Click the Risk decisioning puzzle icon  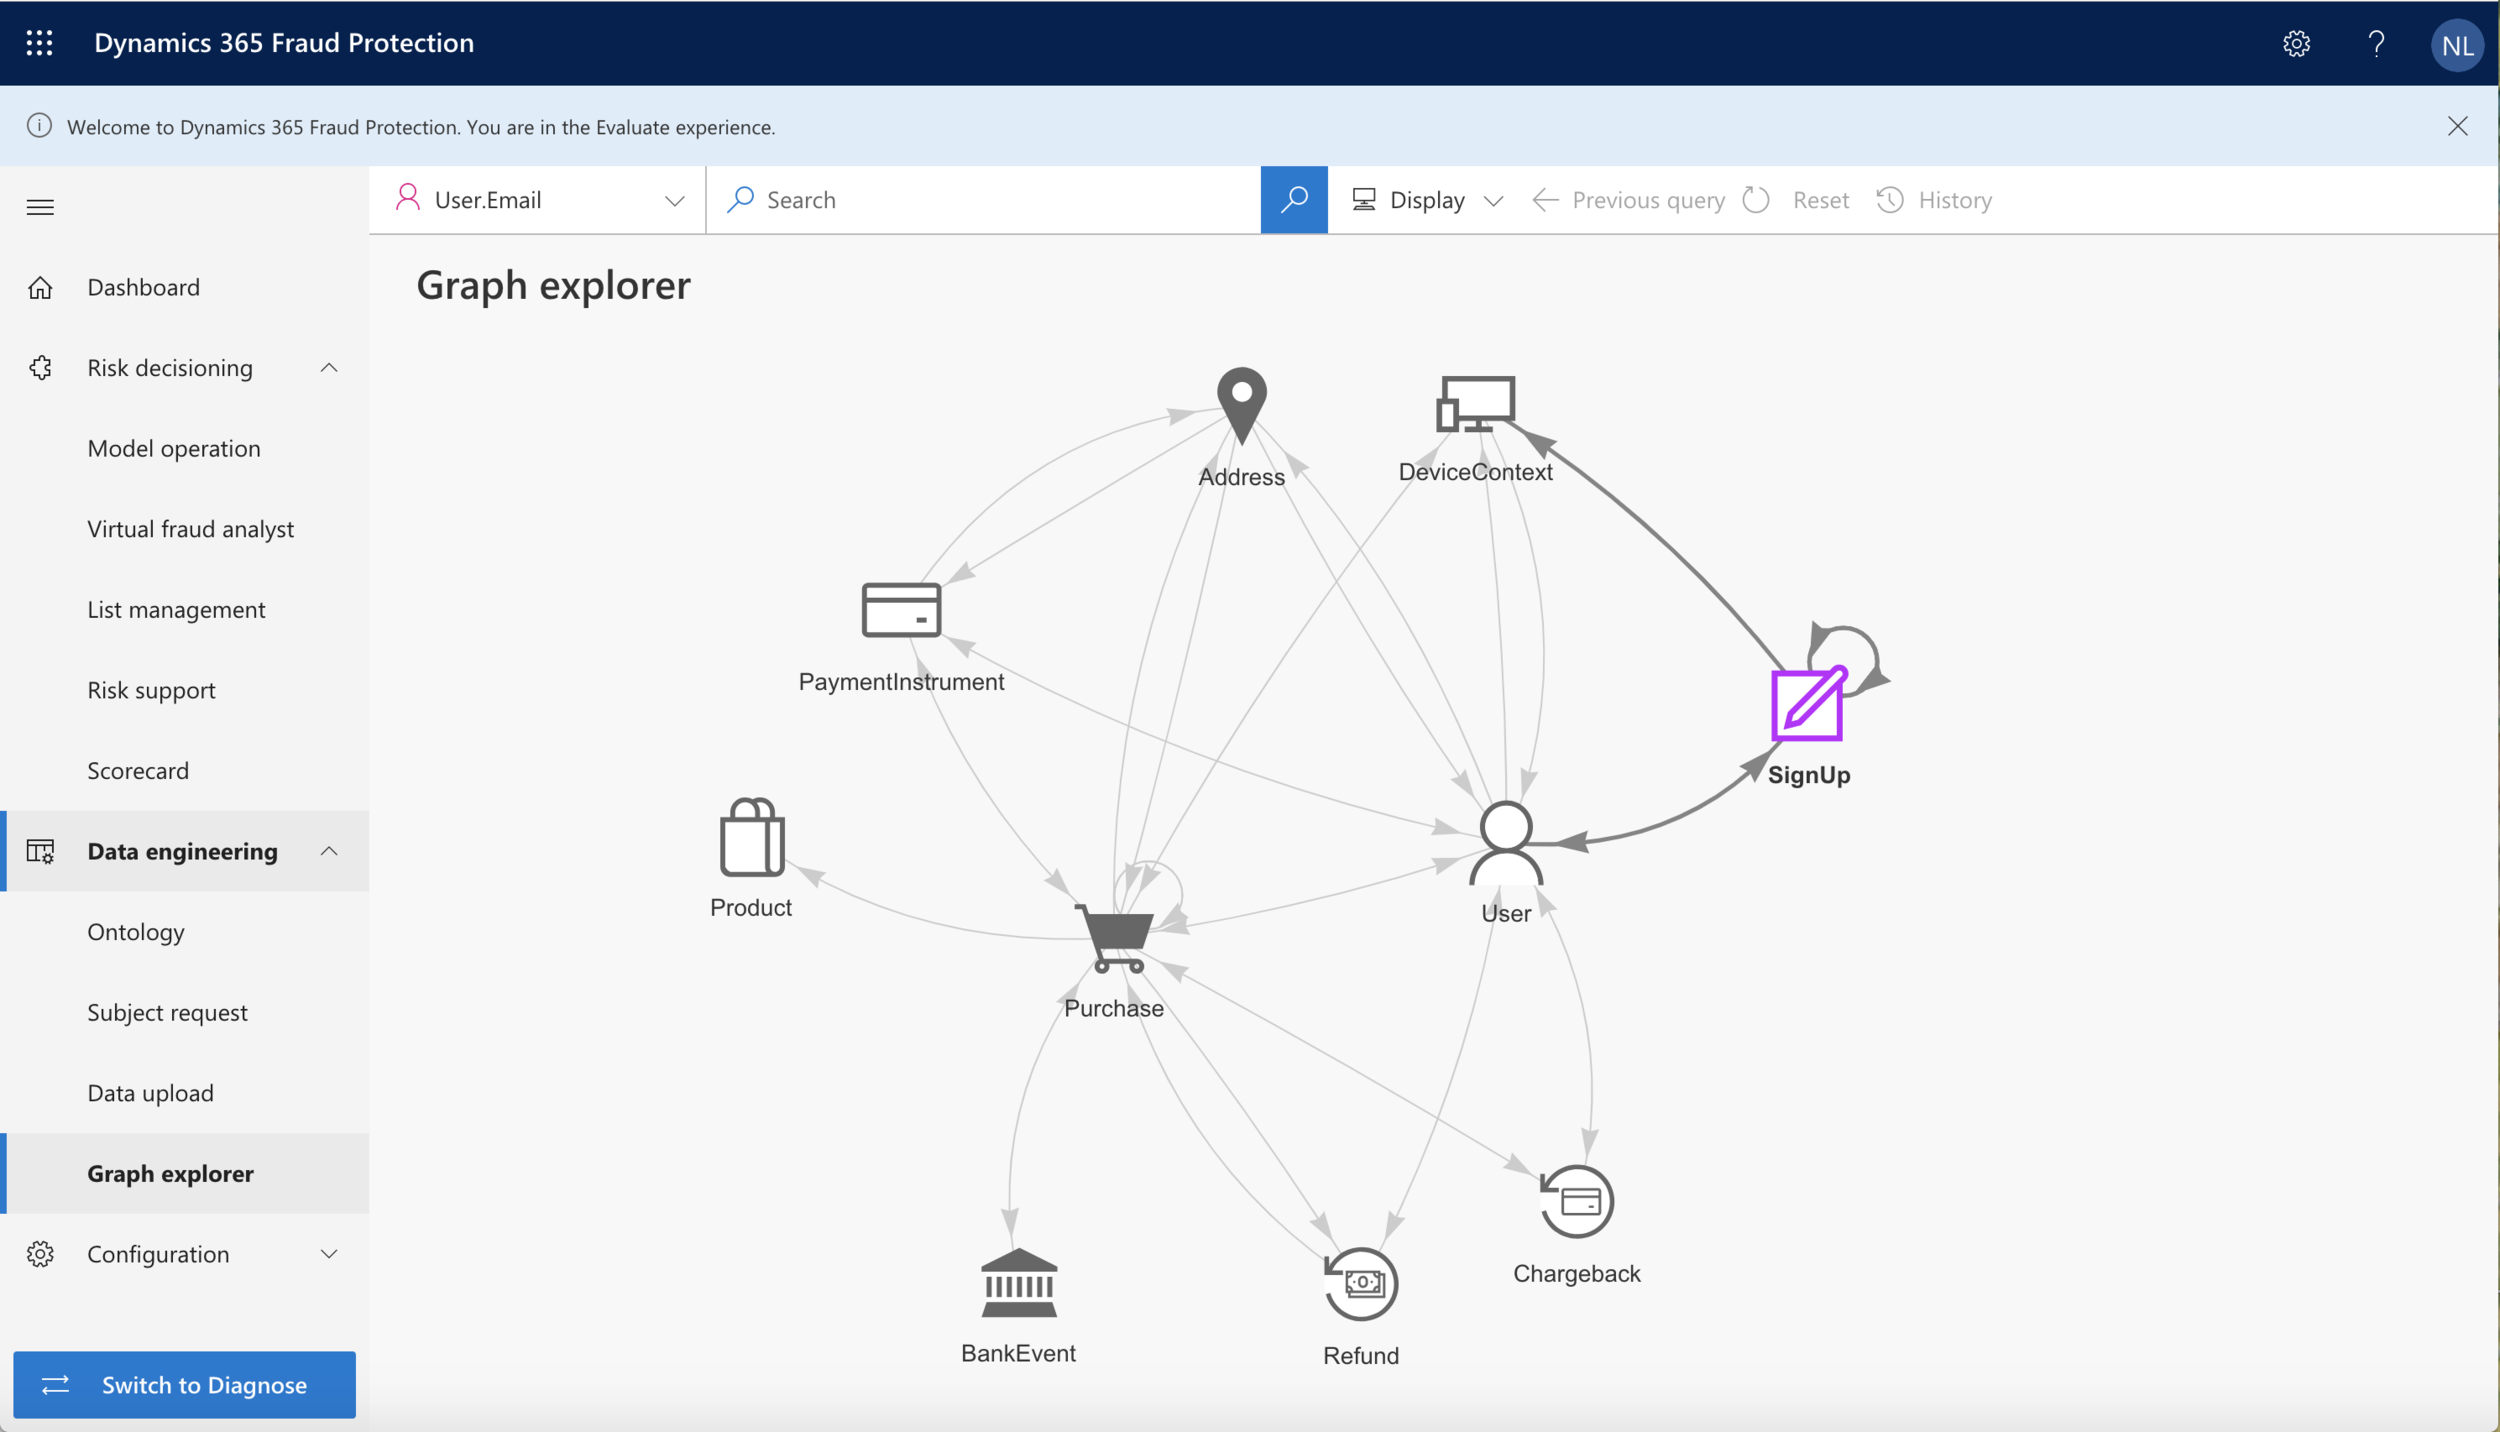40,368
